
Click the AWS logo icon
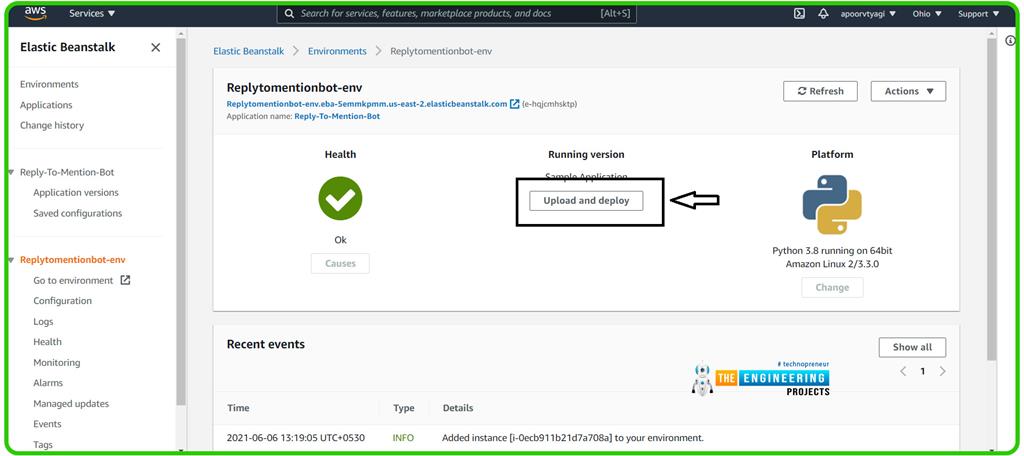36,13
